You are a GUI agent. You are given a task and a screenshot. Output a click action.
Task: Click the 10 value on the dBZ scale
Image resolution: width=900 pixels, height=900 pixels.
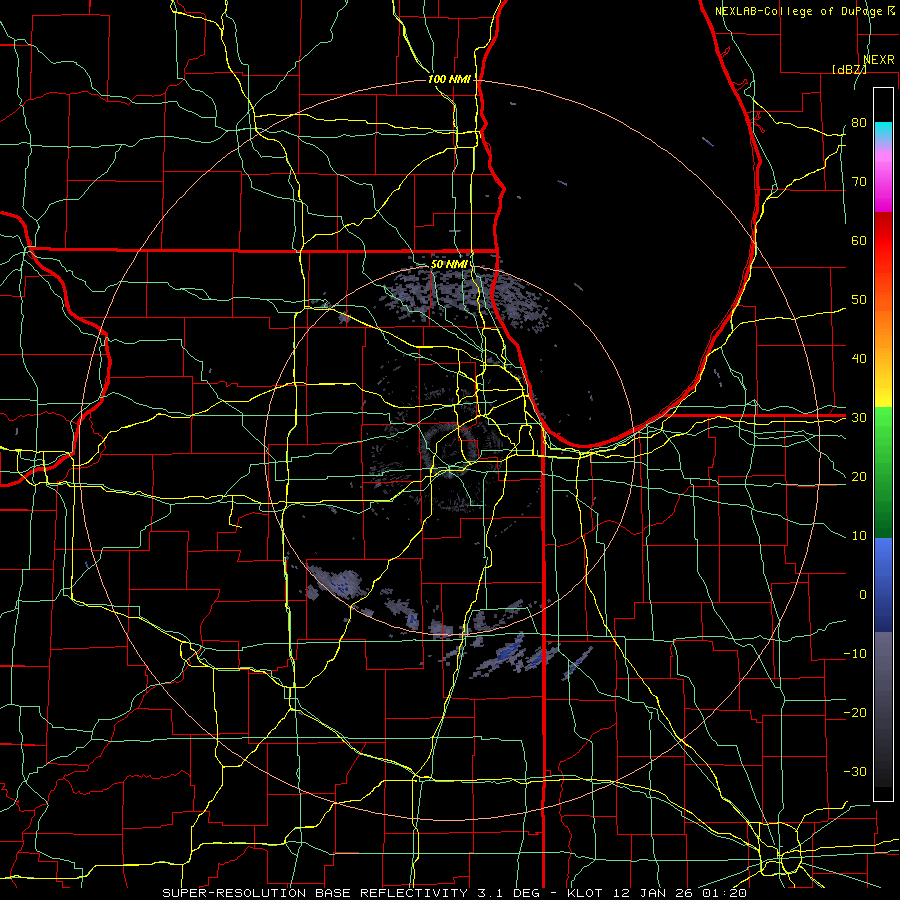point(859,536)
